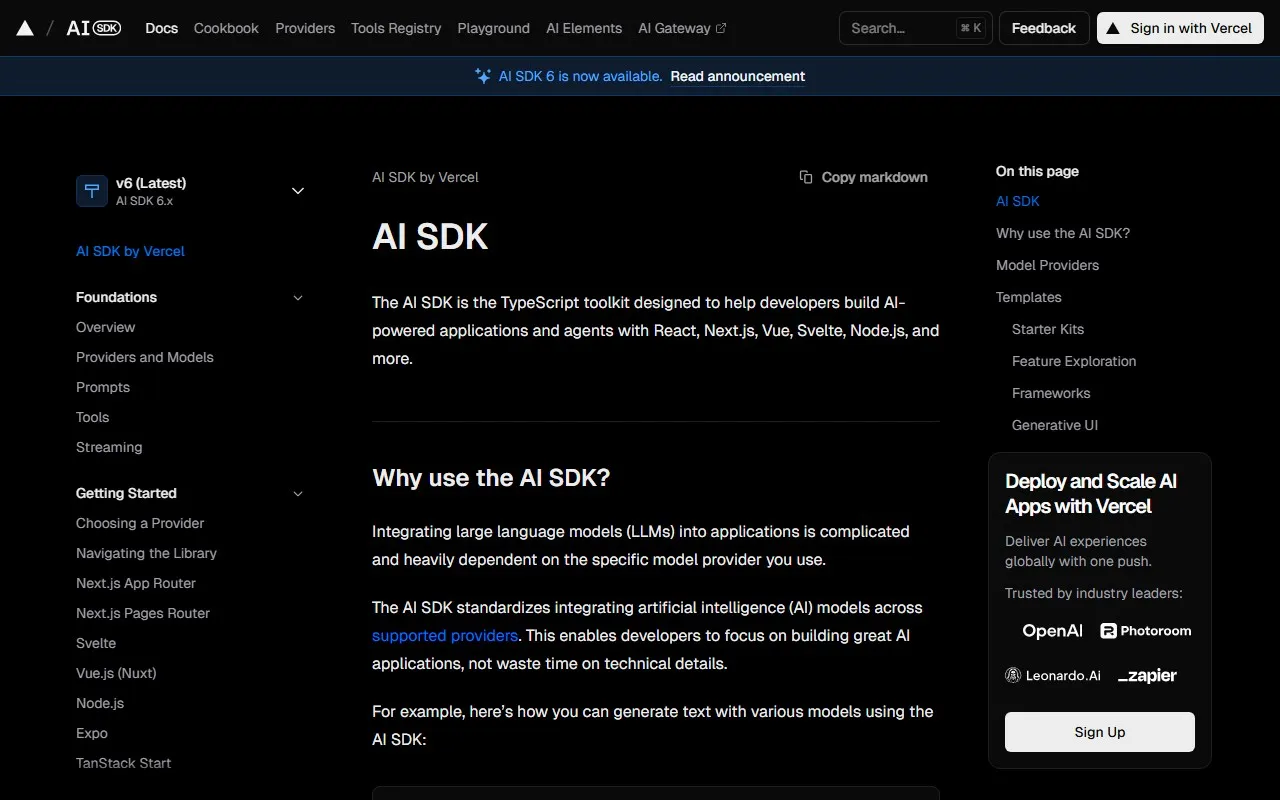Click the Feedback button
Screen dimensions: 1280x800
click(1043, 28)
